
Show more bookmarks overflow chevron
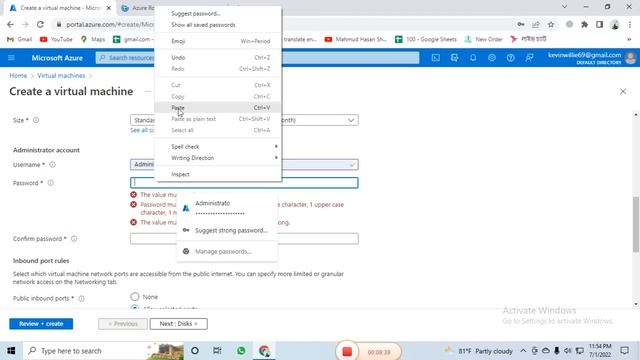(629, 39)
